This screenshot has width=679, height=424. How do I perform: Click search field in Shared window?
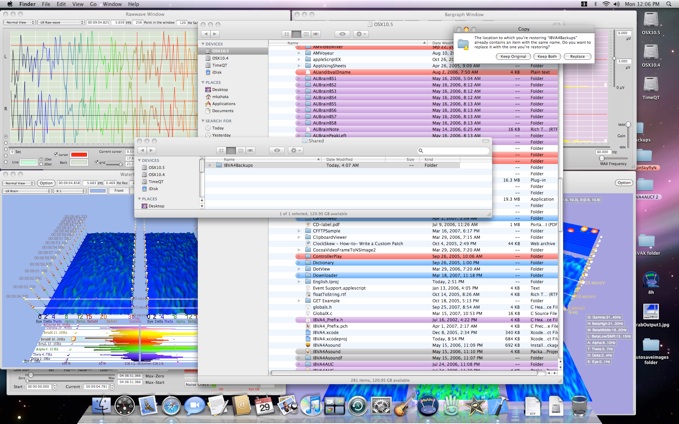click(453, 151)
